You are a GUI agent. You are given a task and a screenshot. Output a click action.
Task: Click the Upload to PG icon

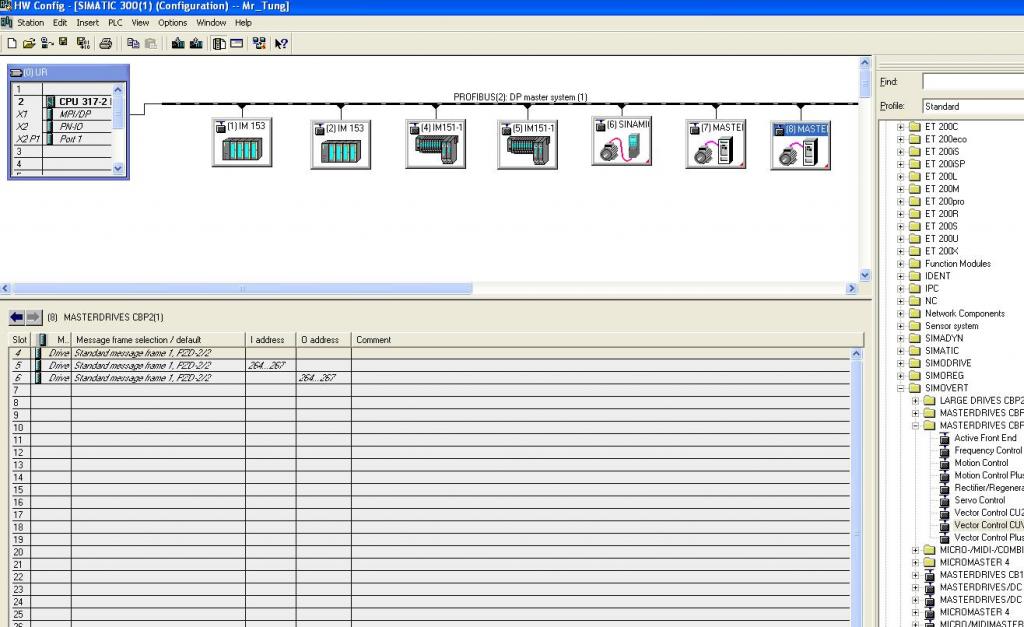[x=196, y=43]
